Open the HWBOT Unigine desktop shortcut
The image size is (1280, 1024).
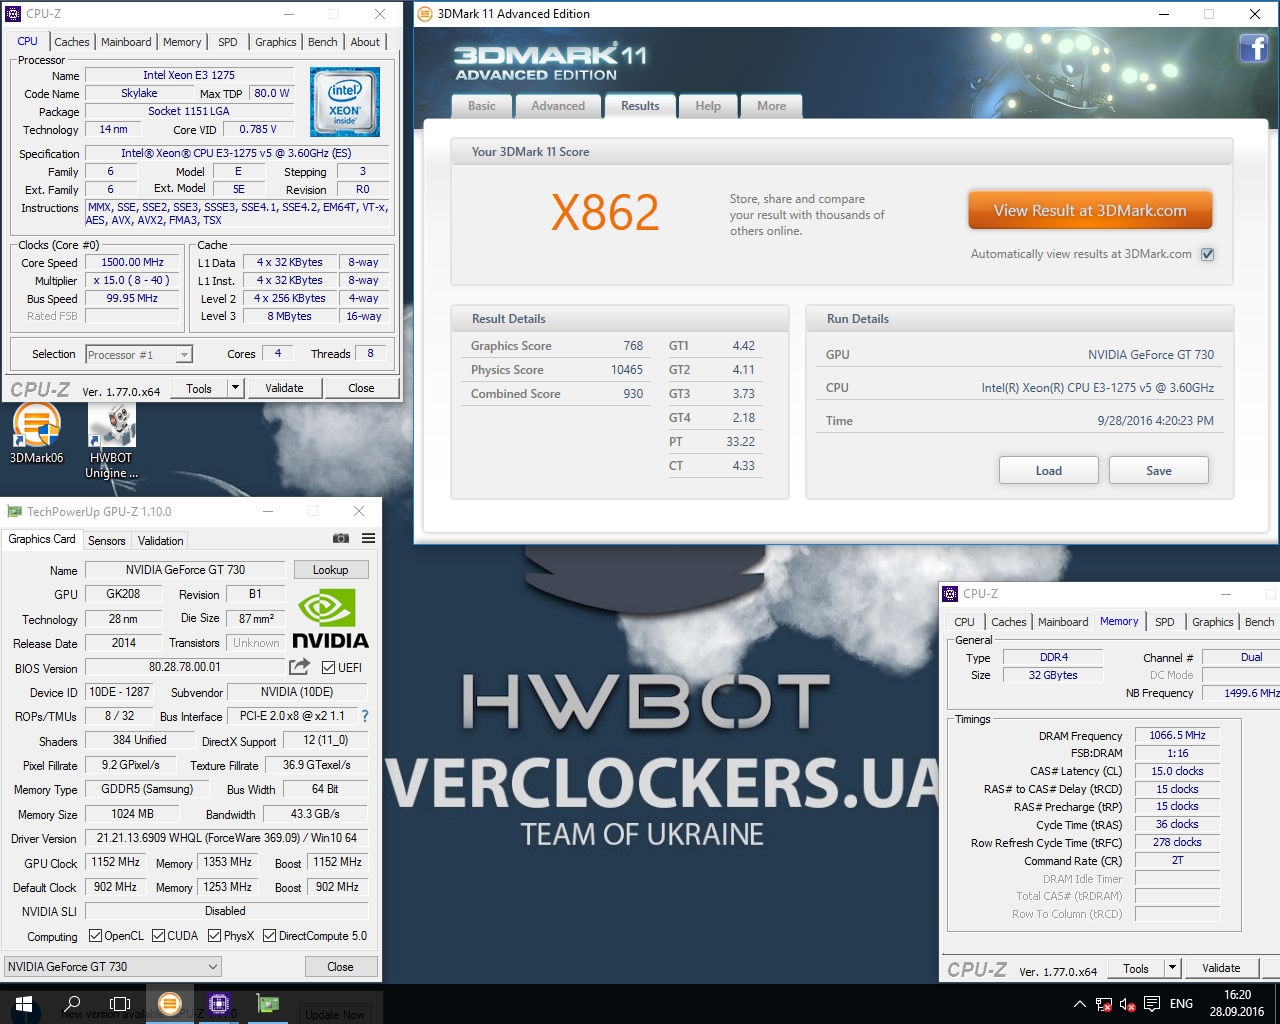111,440
